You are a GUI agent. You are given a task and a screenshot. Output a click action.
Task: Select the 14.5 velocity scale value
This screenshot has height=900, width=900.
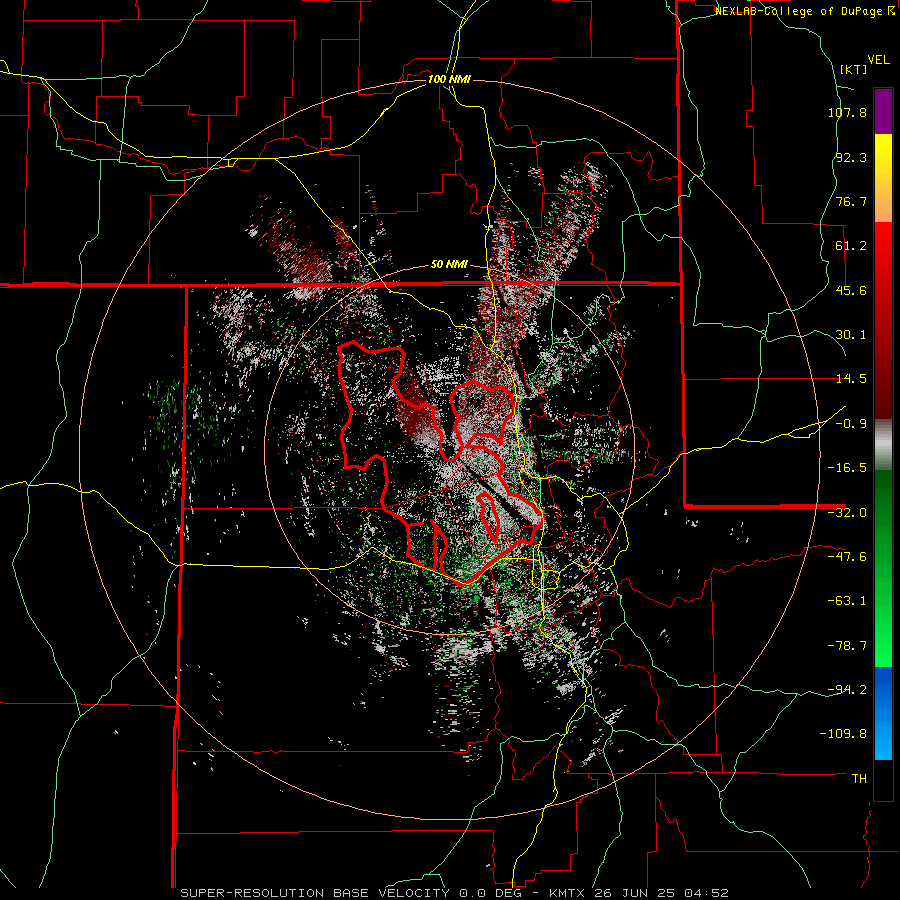click(x=851, y=379)
